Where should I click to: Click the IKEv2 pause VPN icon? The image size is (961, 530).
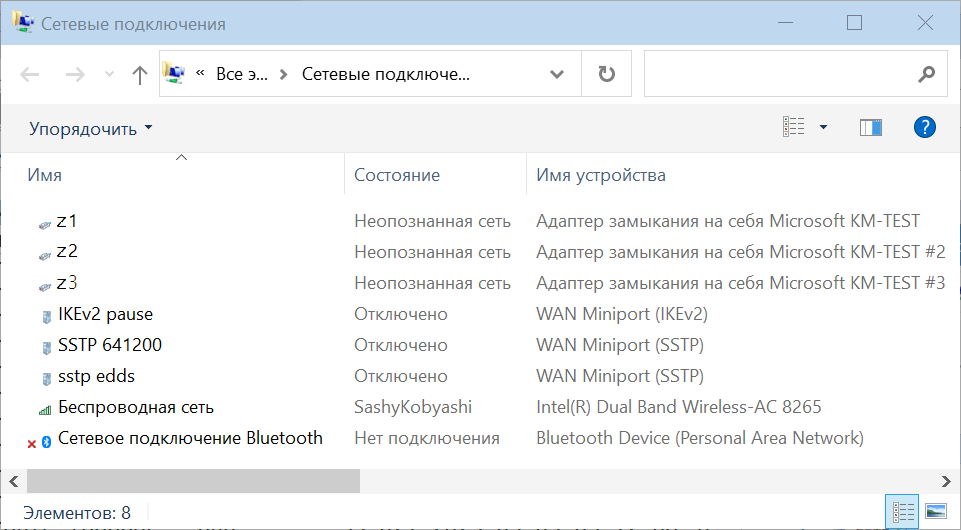[46, 317]
